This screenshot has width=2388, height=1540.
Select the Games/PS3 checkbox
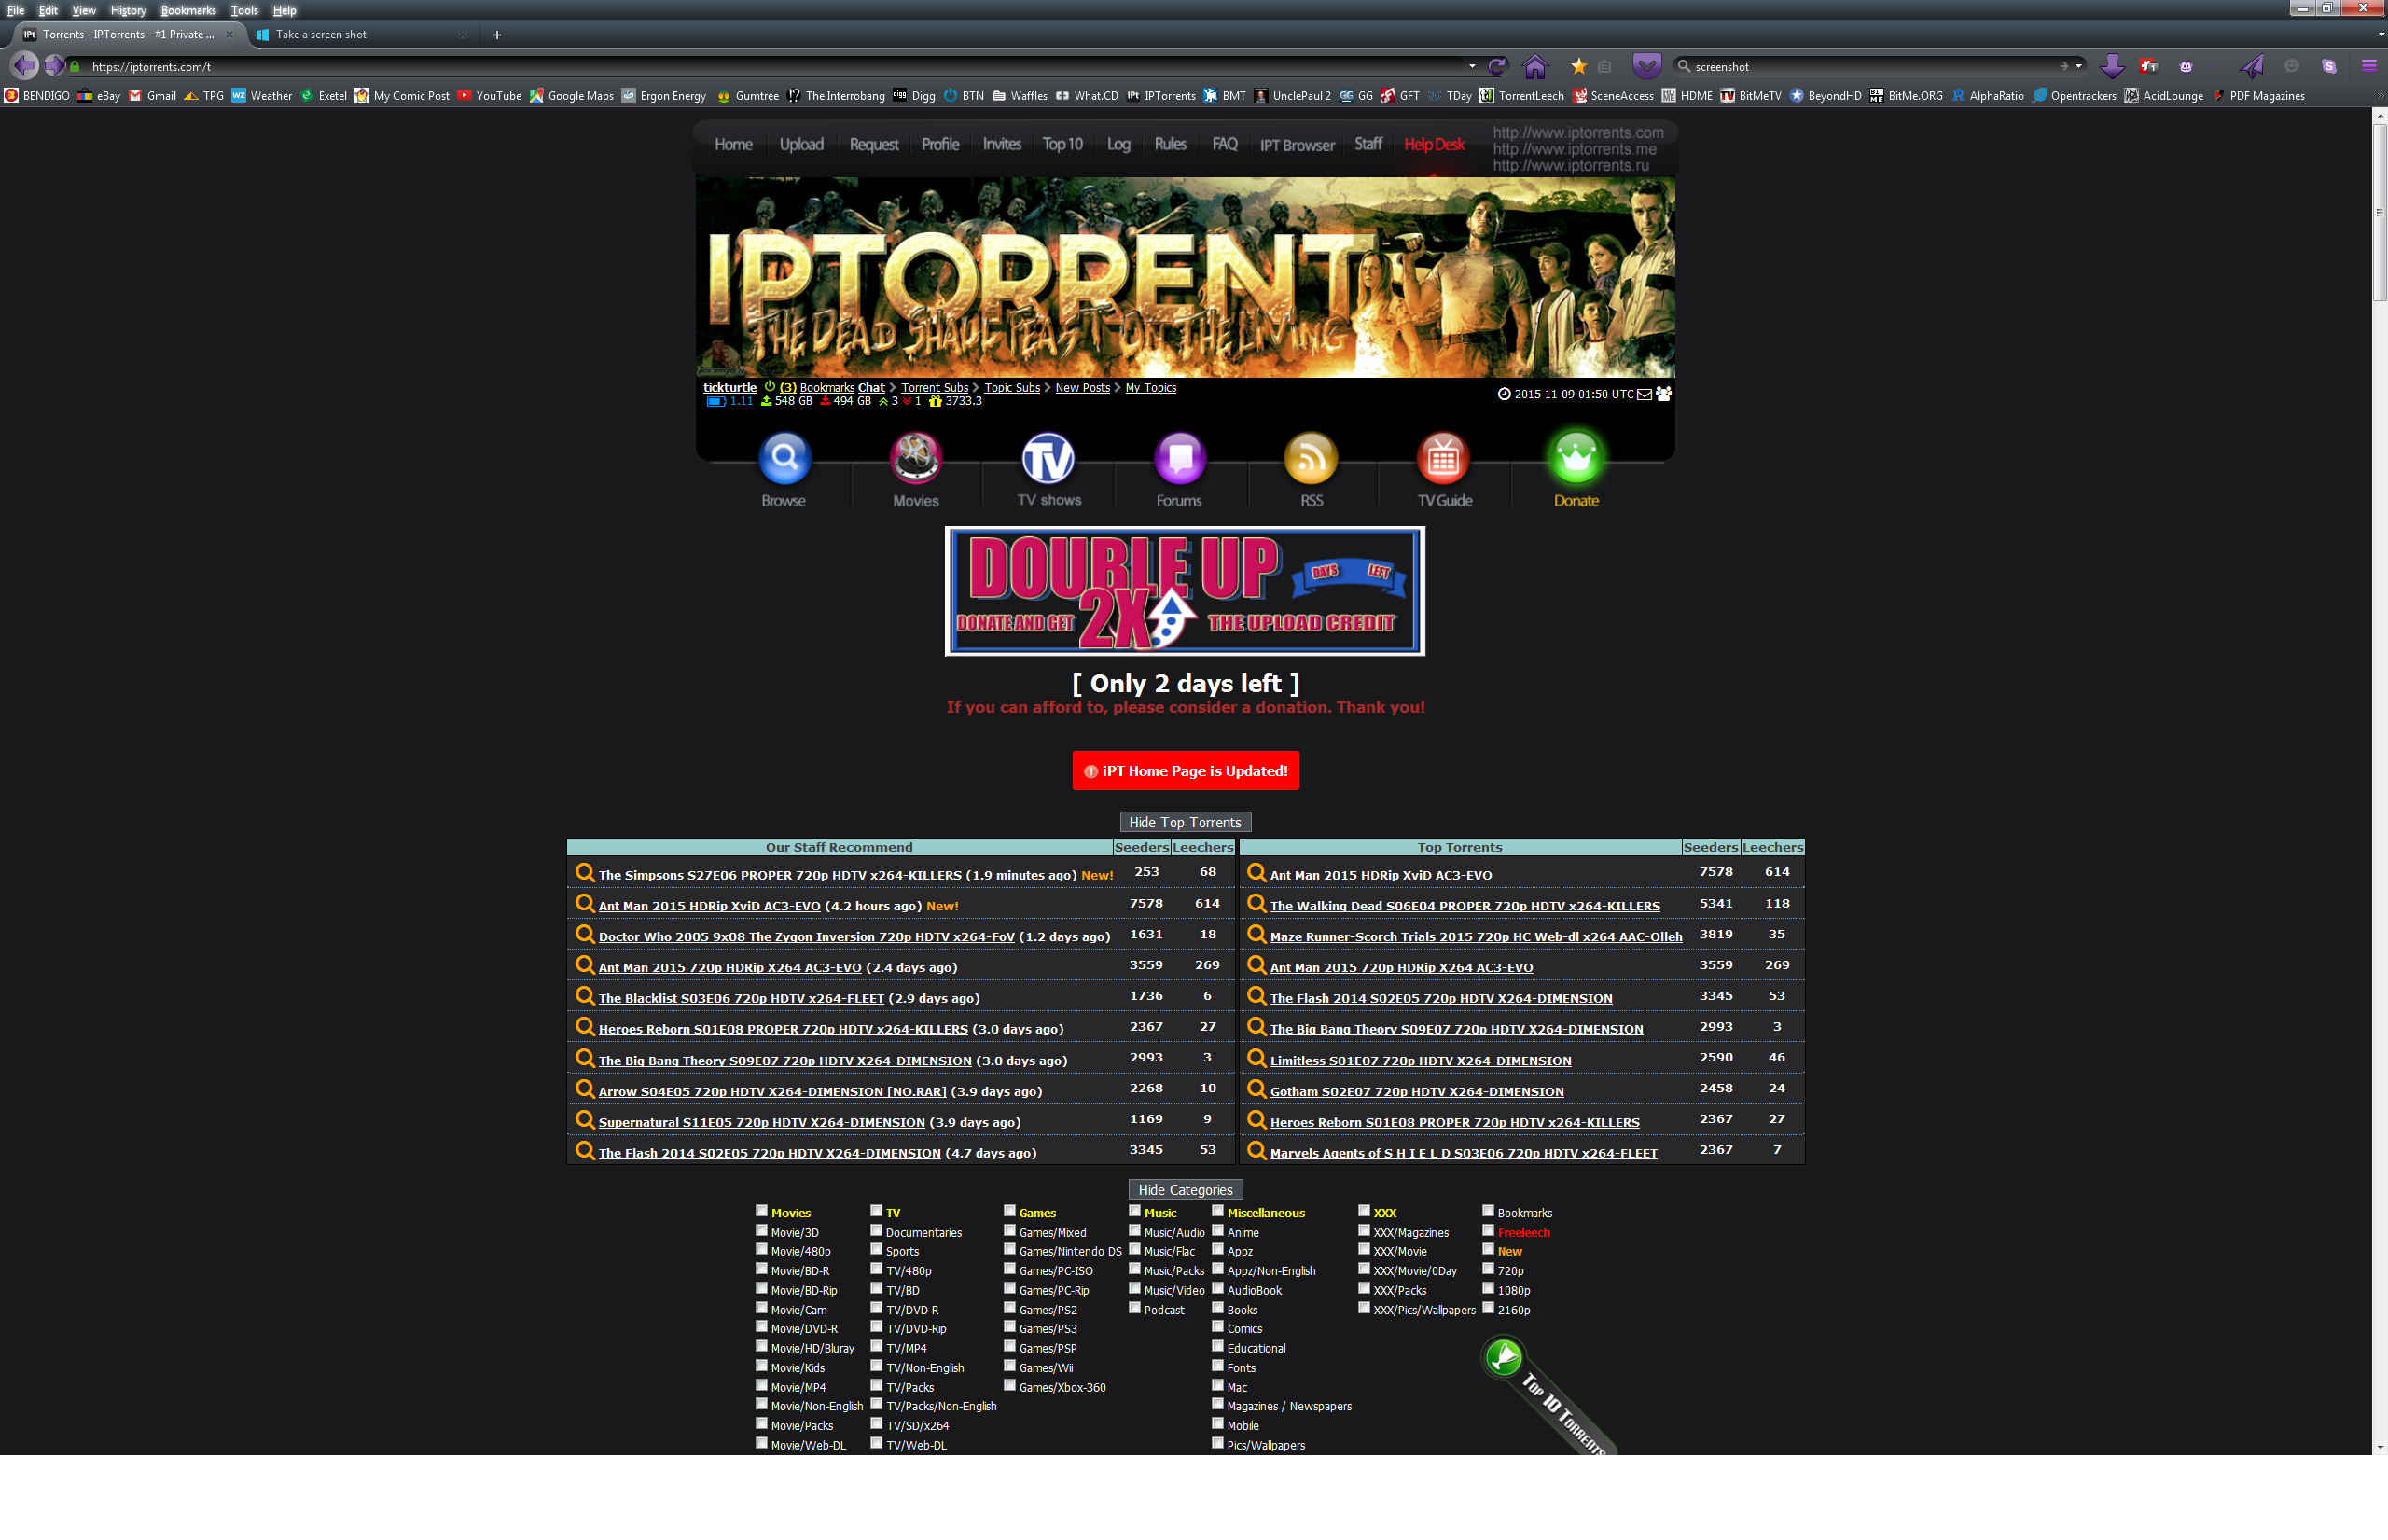(1010, 1327)
